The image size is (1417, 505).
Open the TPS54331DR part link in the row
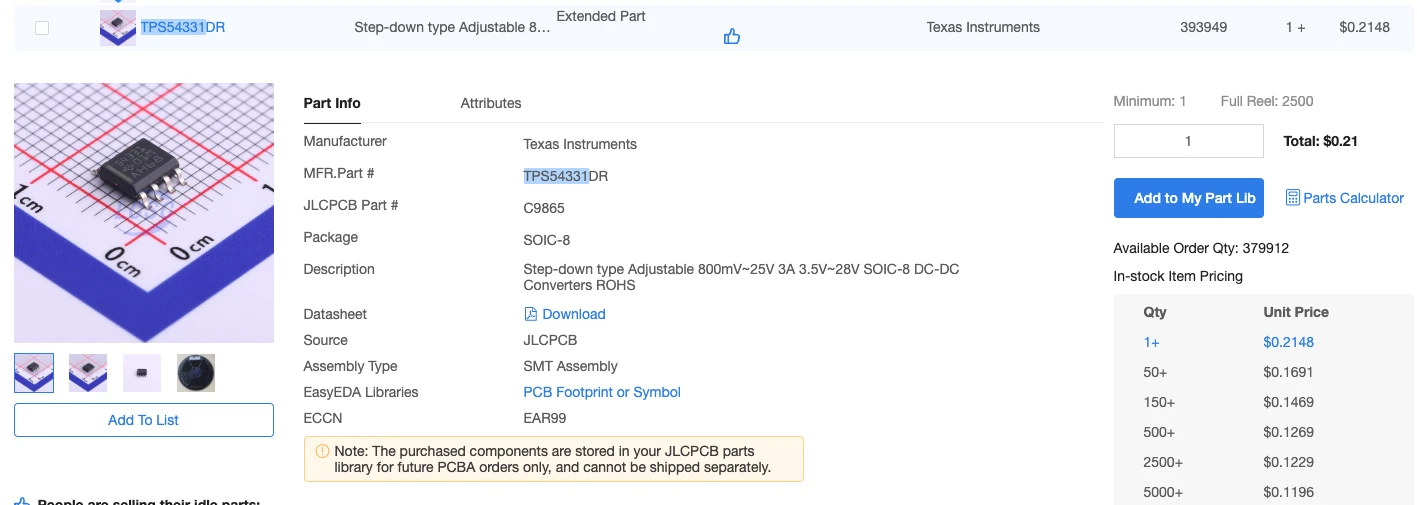183,27
